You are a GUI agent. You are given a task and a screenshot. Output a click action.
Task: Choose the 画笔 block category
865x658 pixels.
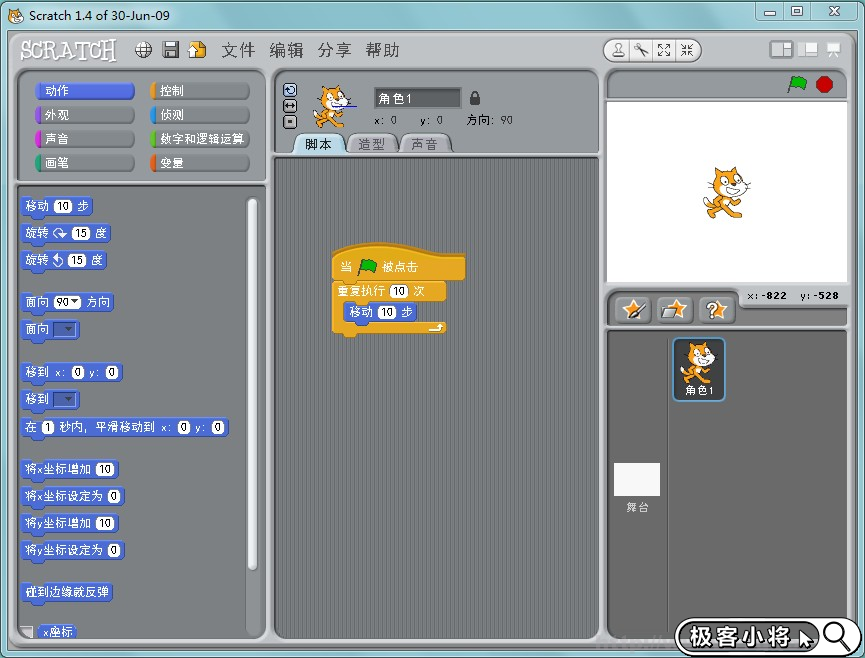coord(84,162)
